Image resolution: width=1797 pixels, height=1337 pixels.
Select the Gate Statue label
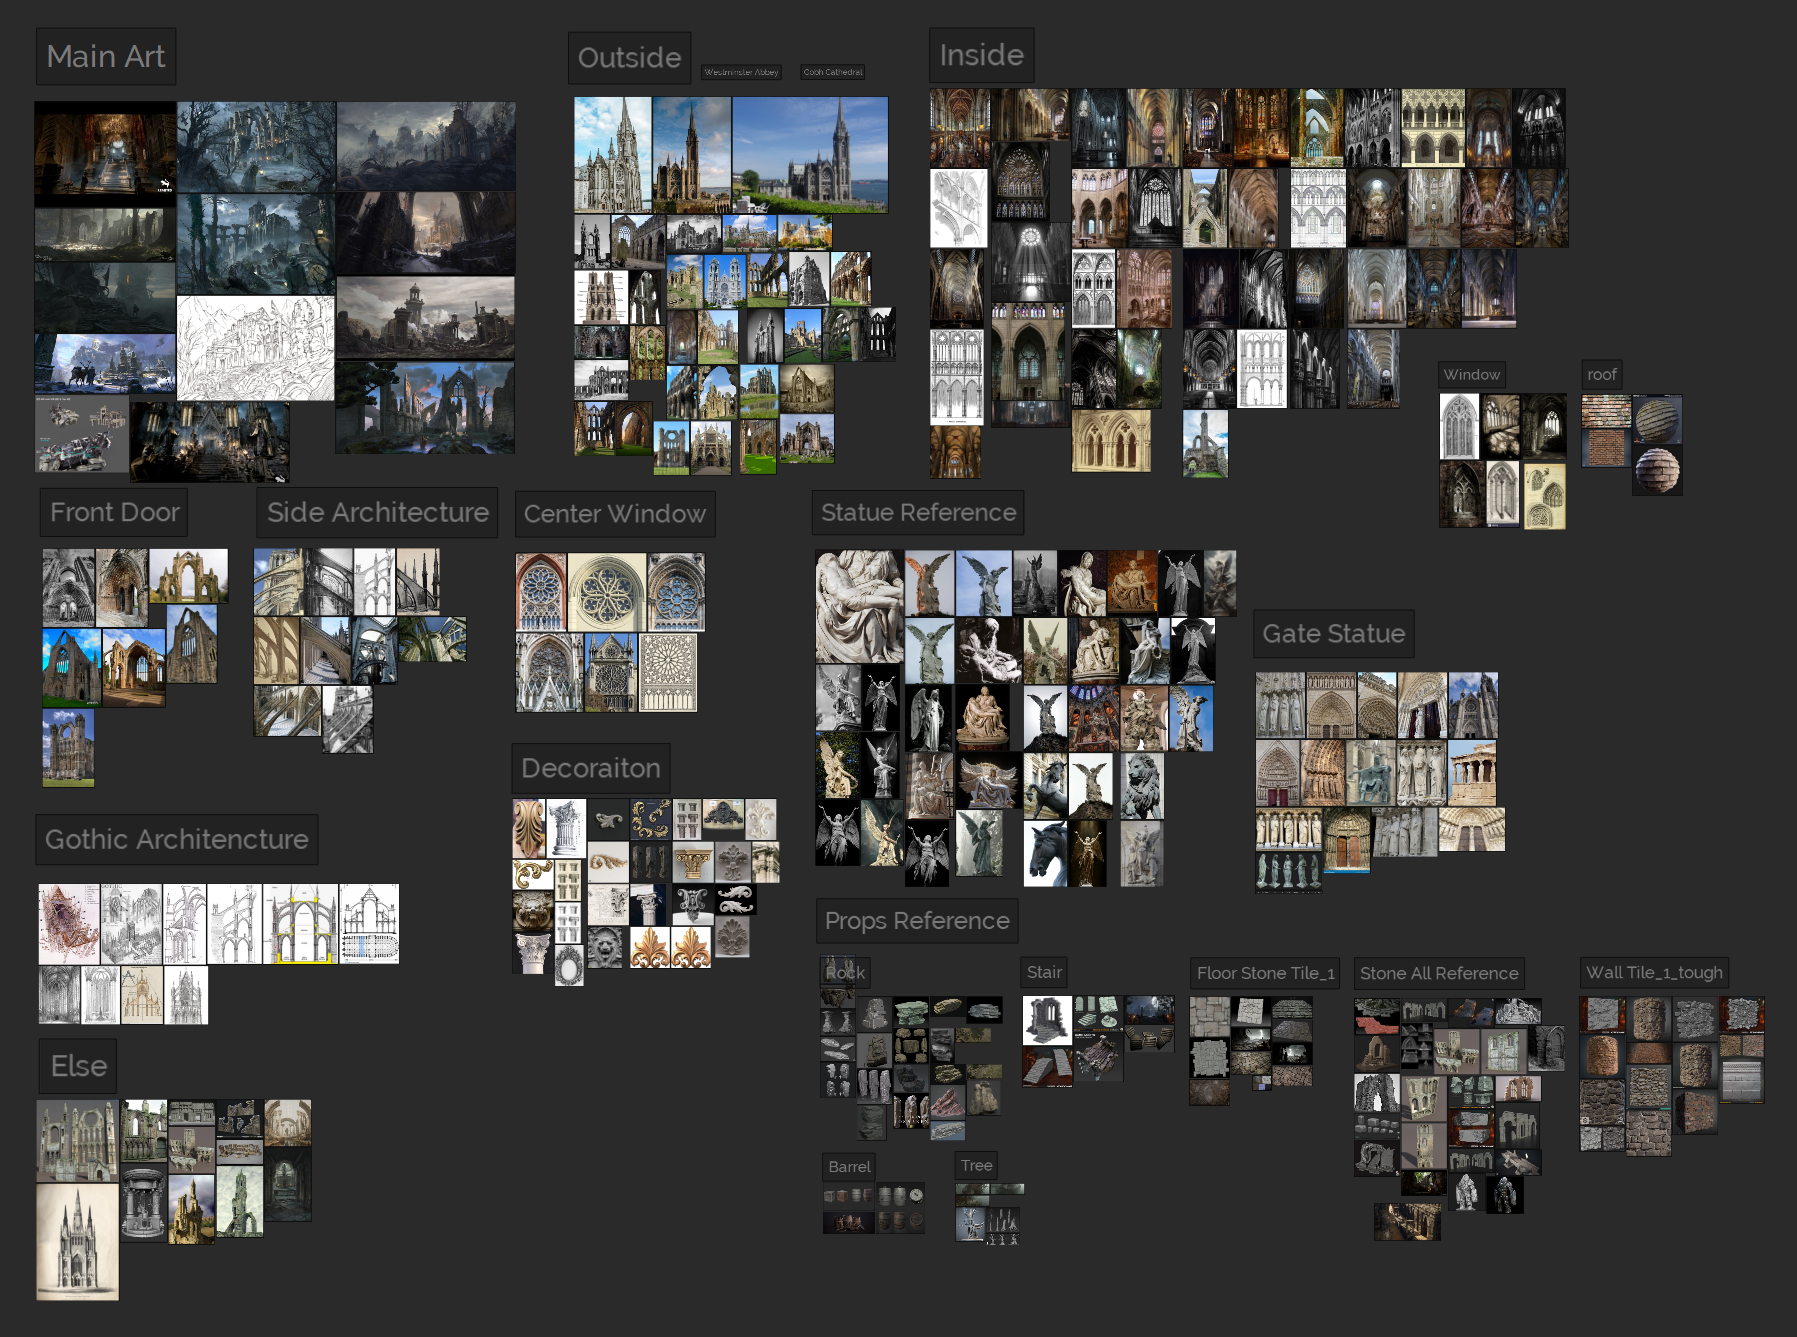[1334, 634]
